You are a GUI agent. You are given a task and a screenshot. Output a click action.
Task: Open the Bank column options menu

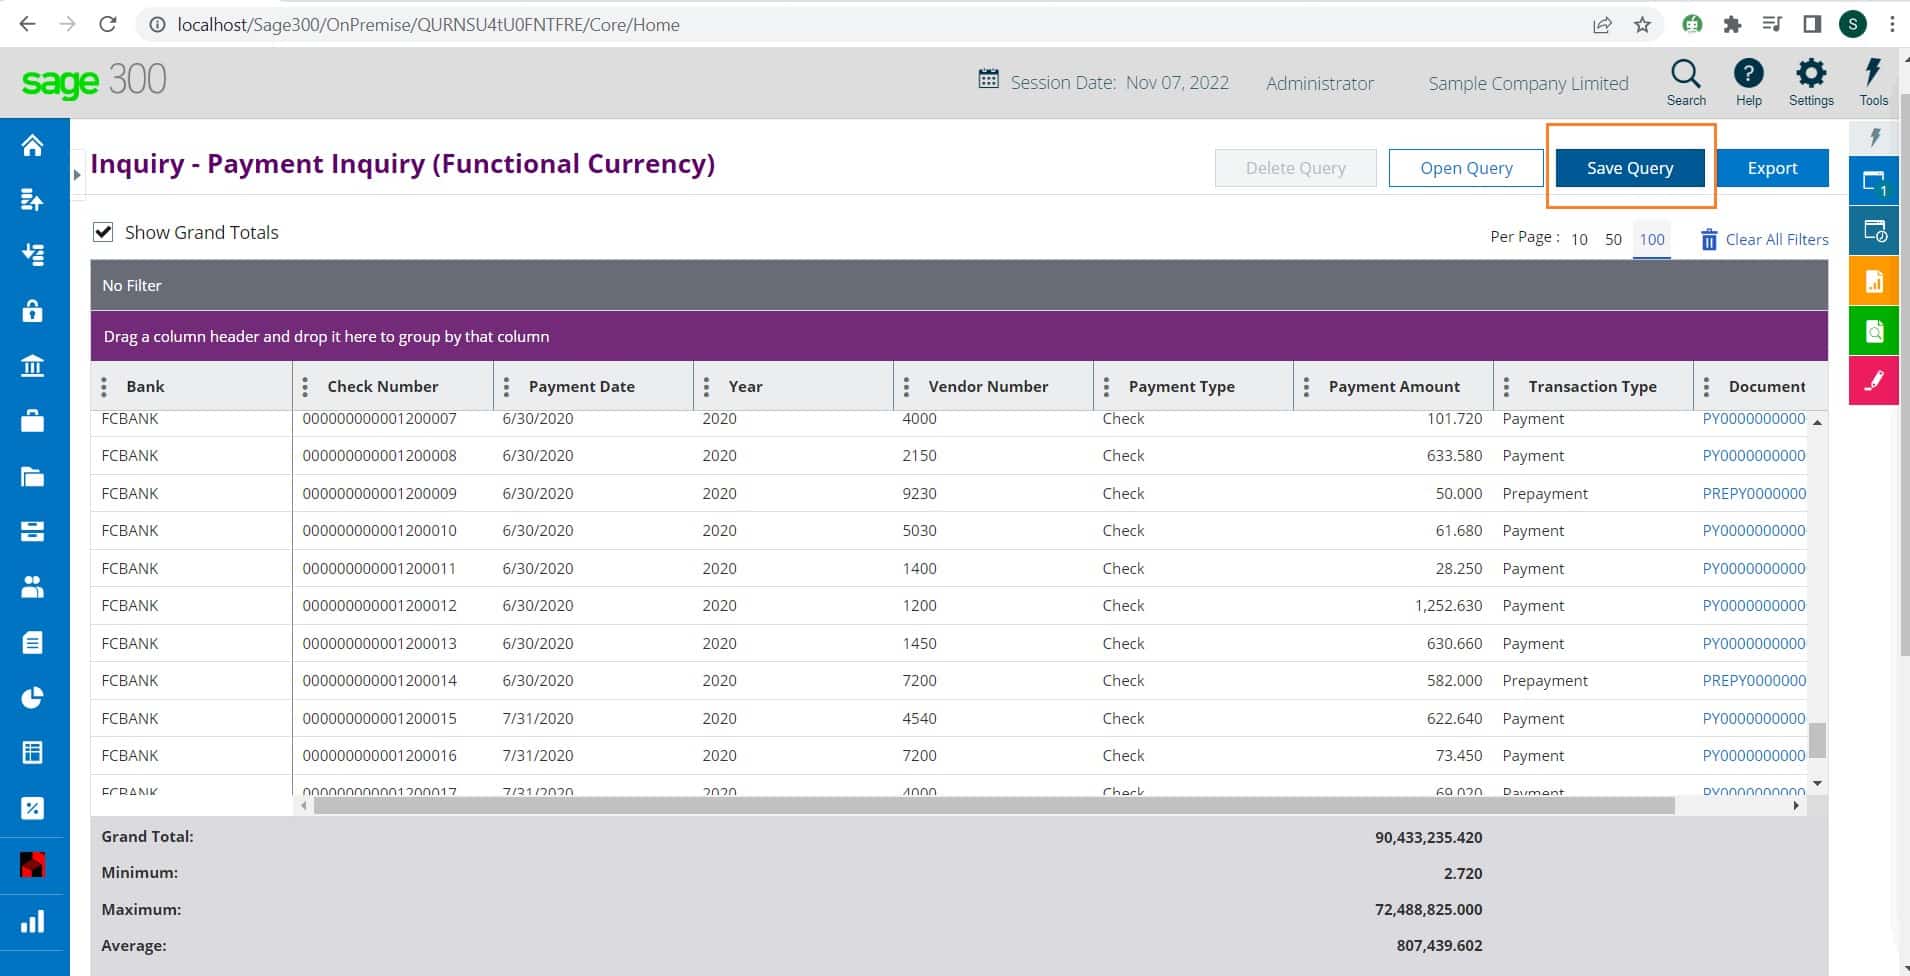point(104,387)
